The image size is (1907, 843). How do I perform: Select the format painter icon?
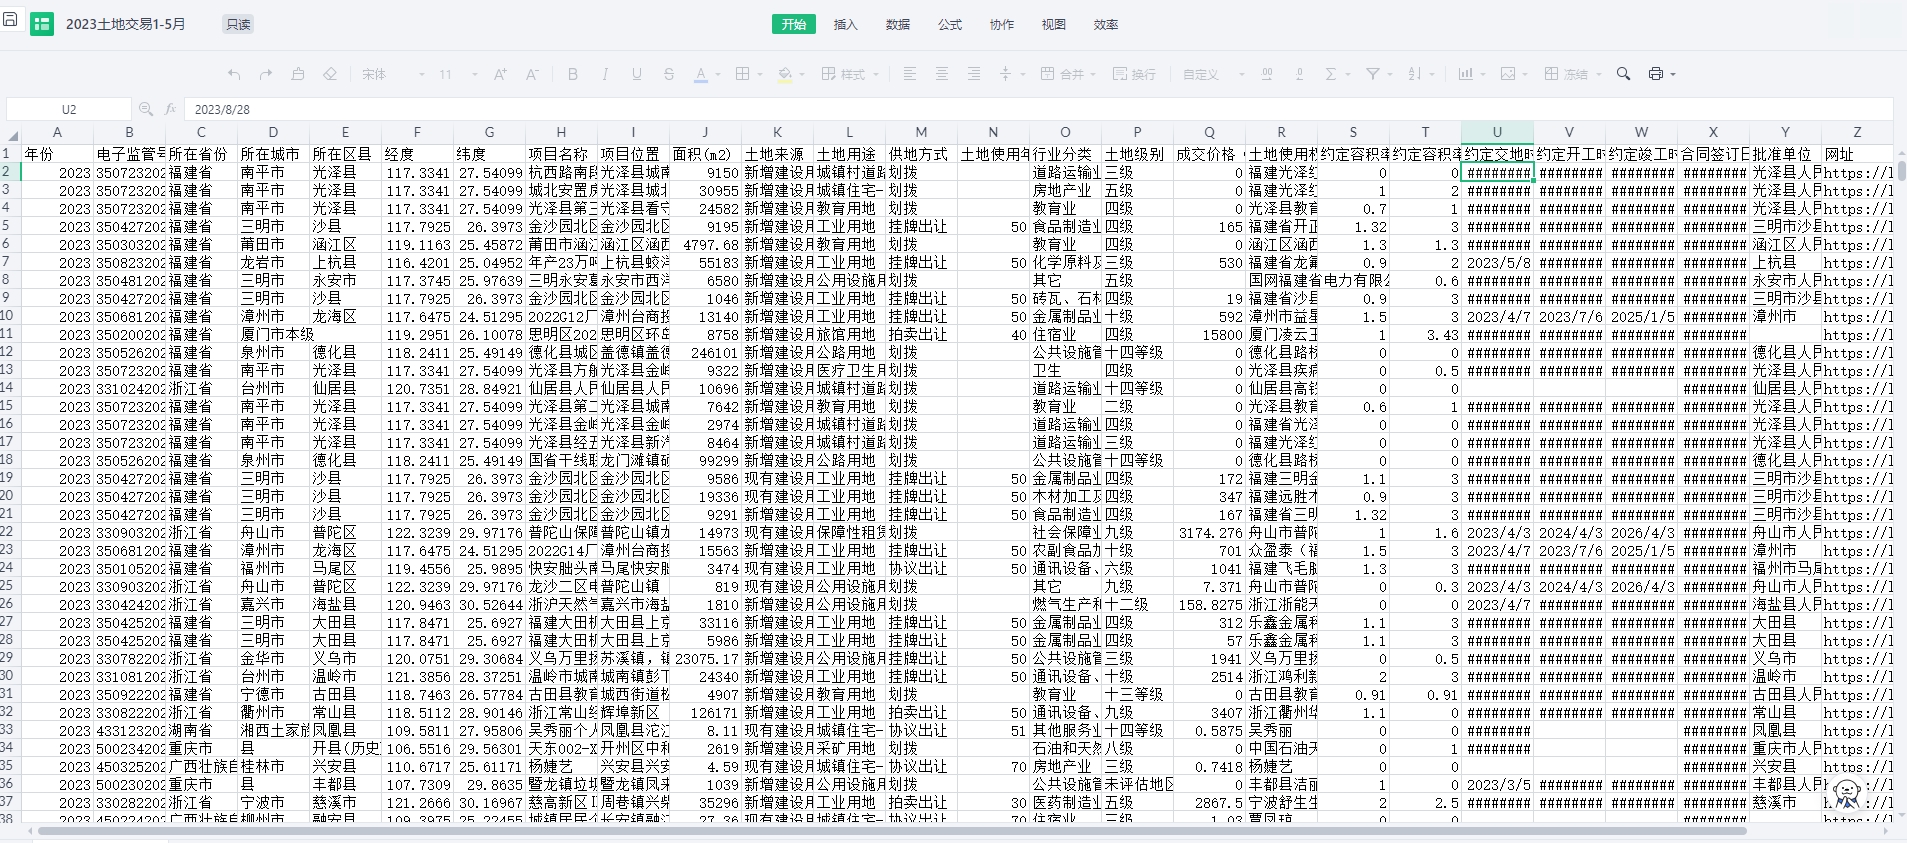pos(298,74)
